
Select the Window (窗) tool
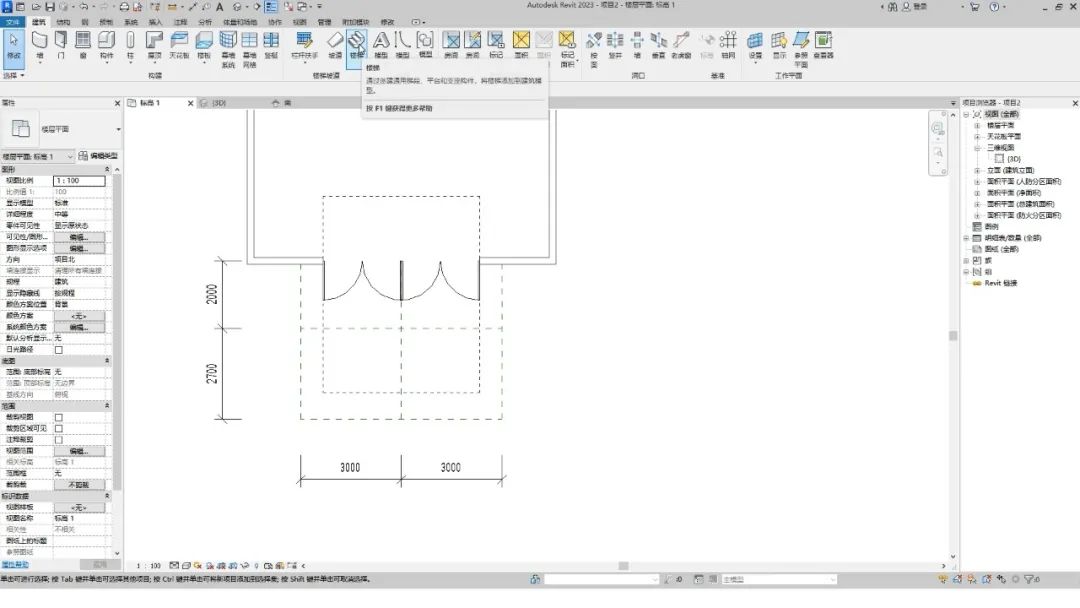point(83,45)
